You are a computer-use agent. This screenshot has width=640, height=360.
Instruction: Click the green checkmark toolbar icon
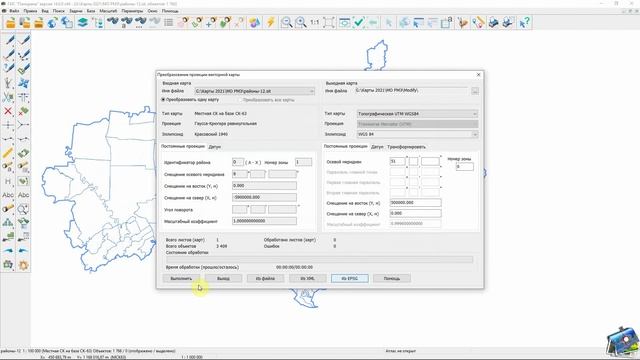coord(359,22)
